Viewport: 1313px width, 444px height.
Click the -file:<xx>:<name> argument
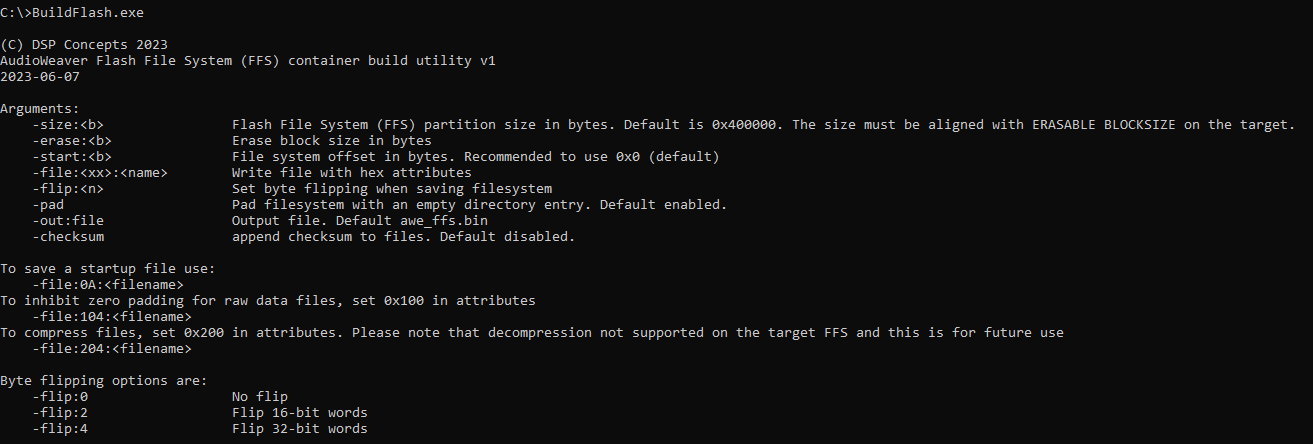pyautogui.click(x=99, y=173)
